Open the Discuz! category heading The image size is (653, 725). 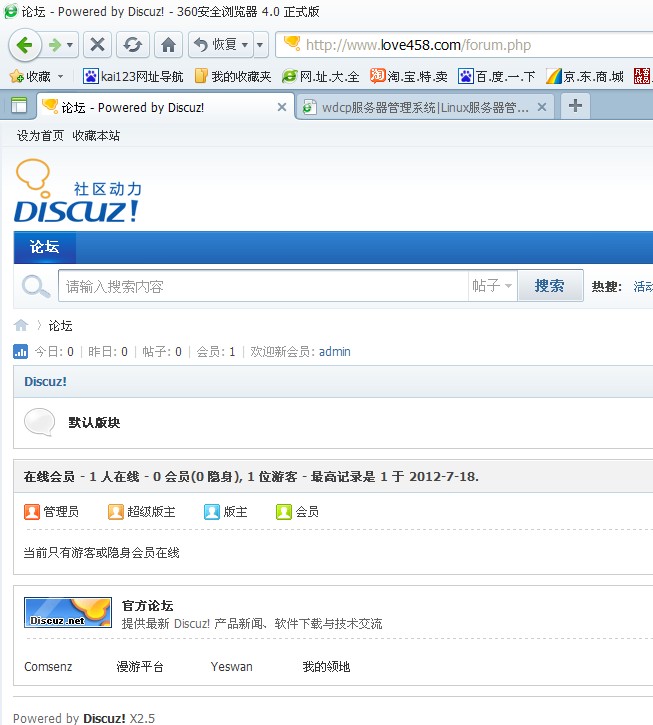(45, 381)
